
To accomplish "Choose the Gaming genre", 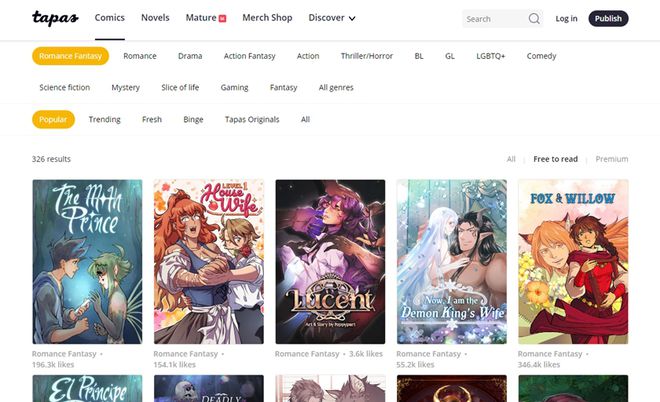I will point(234,88).
